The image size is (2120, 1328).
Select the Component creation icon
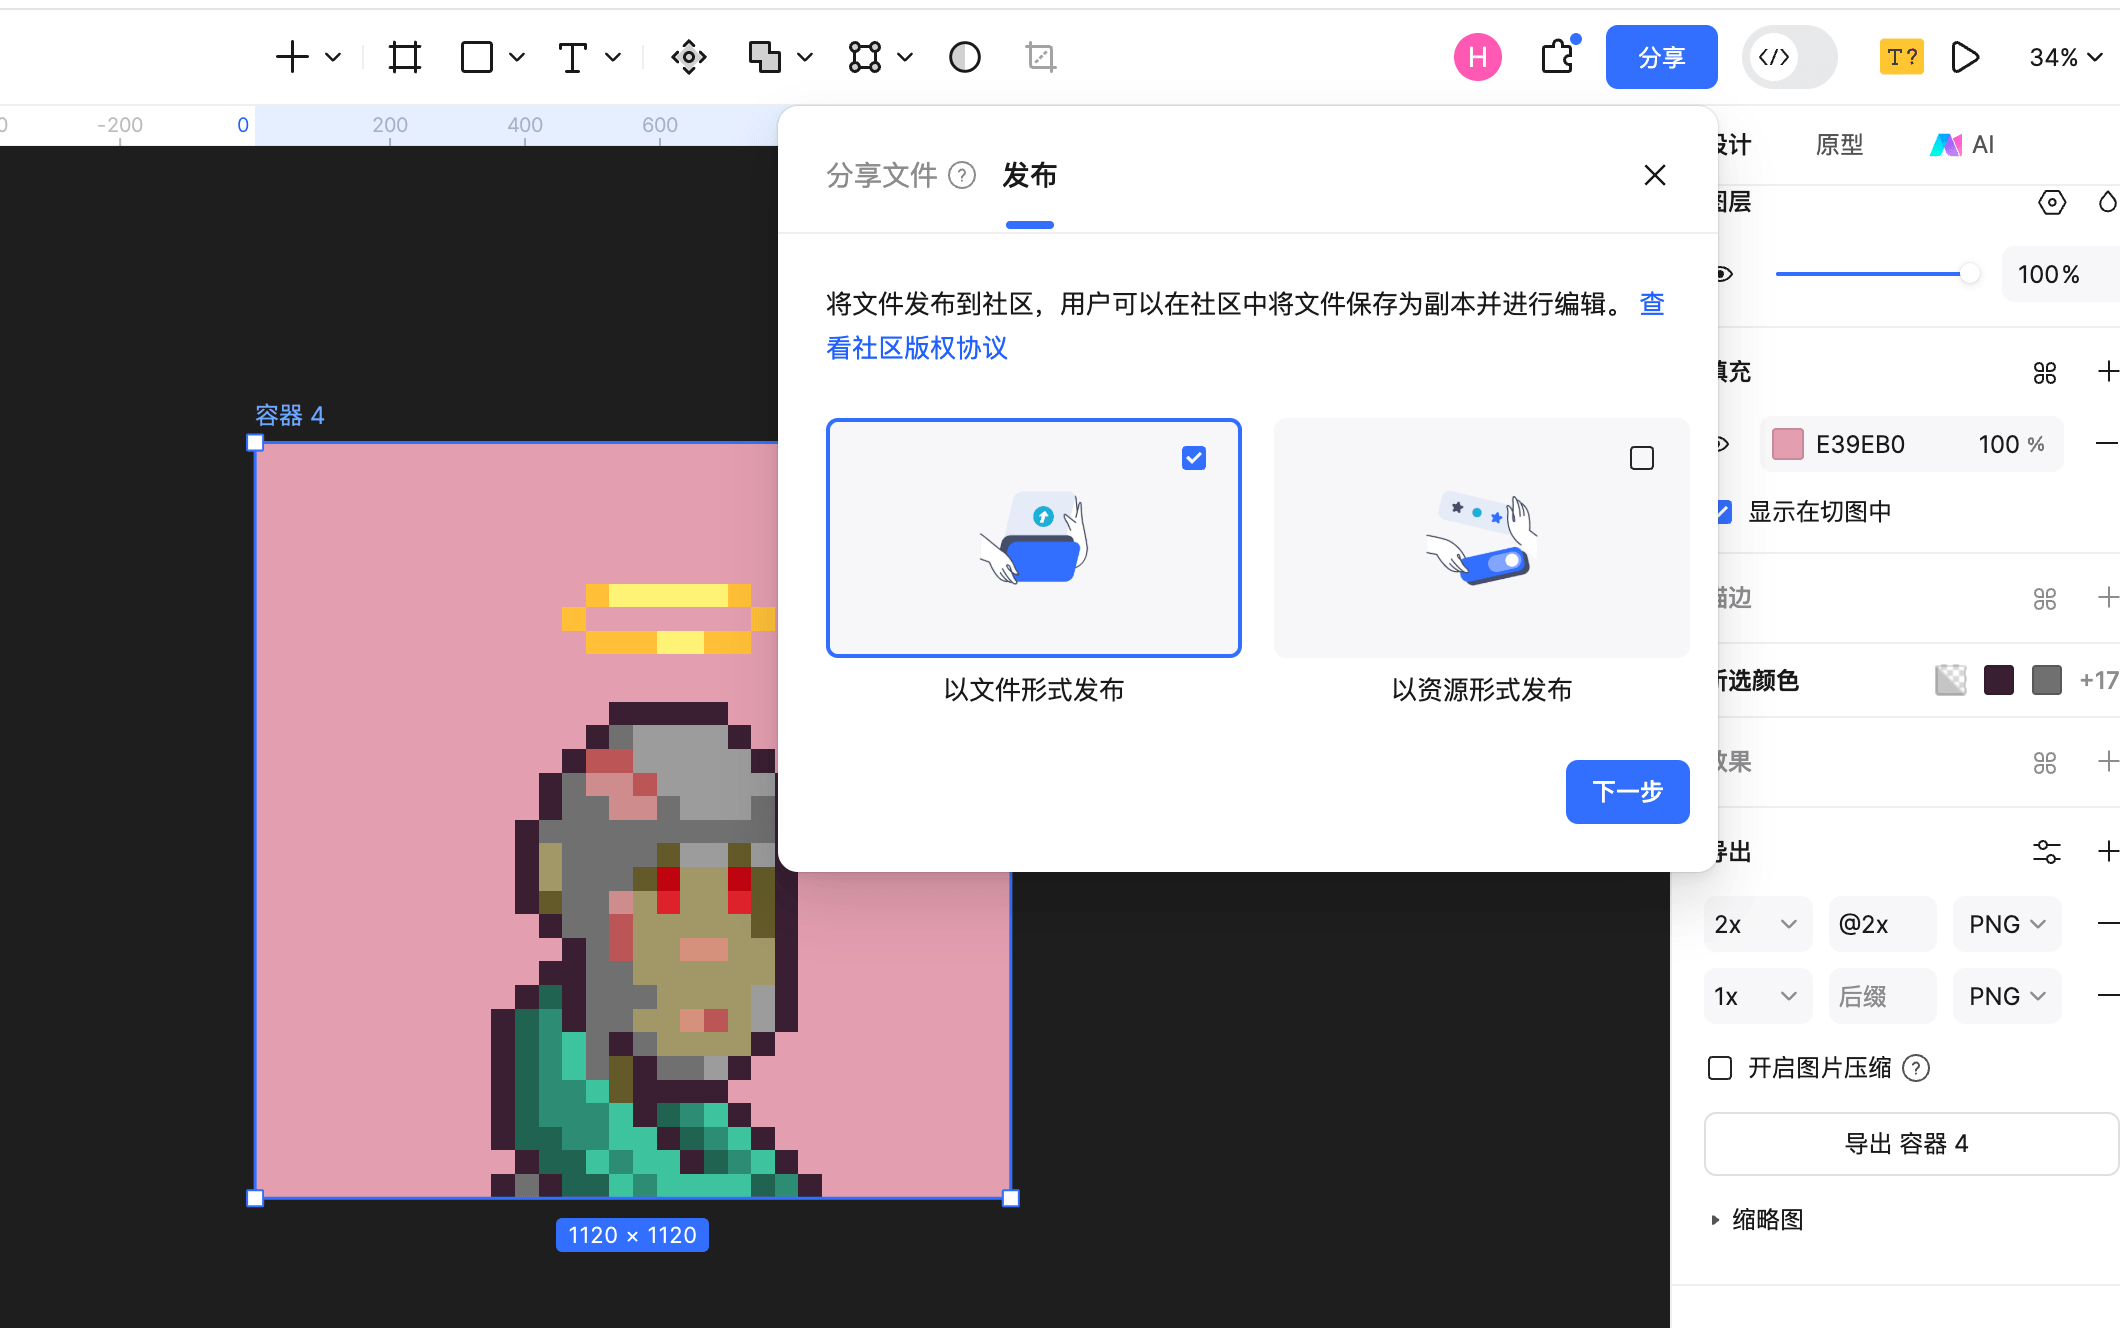(866, 57)
